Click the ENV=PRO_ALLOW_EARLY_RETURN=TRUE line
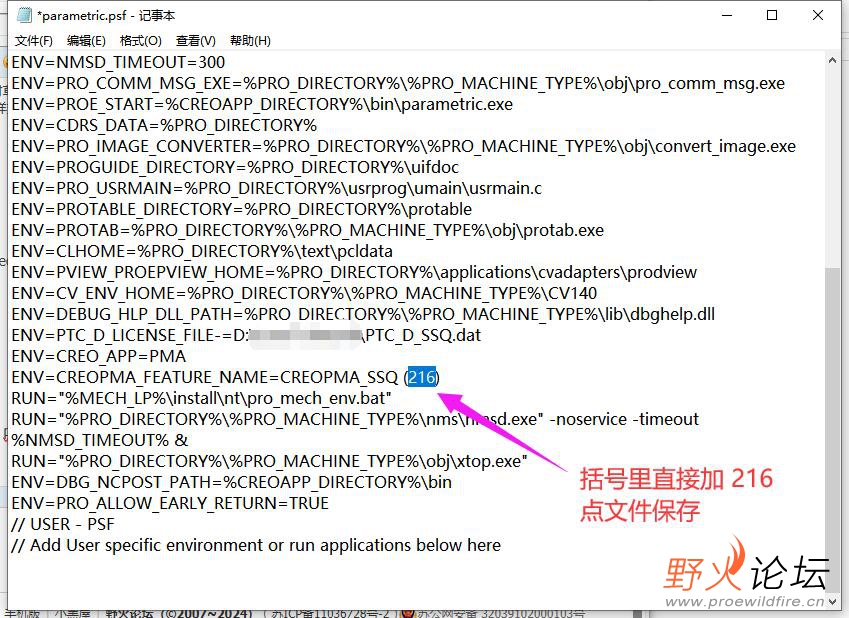The width and height of the screenshot is (849, 618). (170, 503)
